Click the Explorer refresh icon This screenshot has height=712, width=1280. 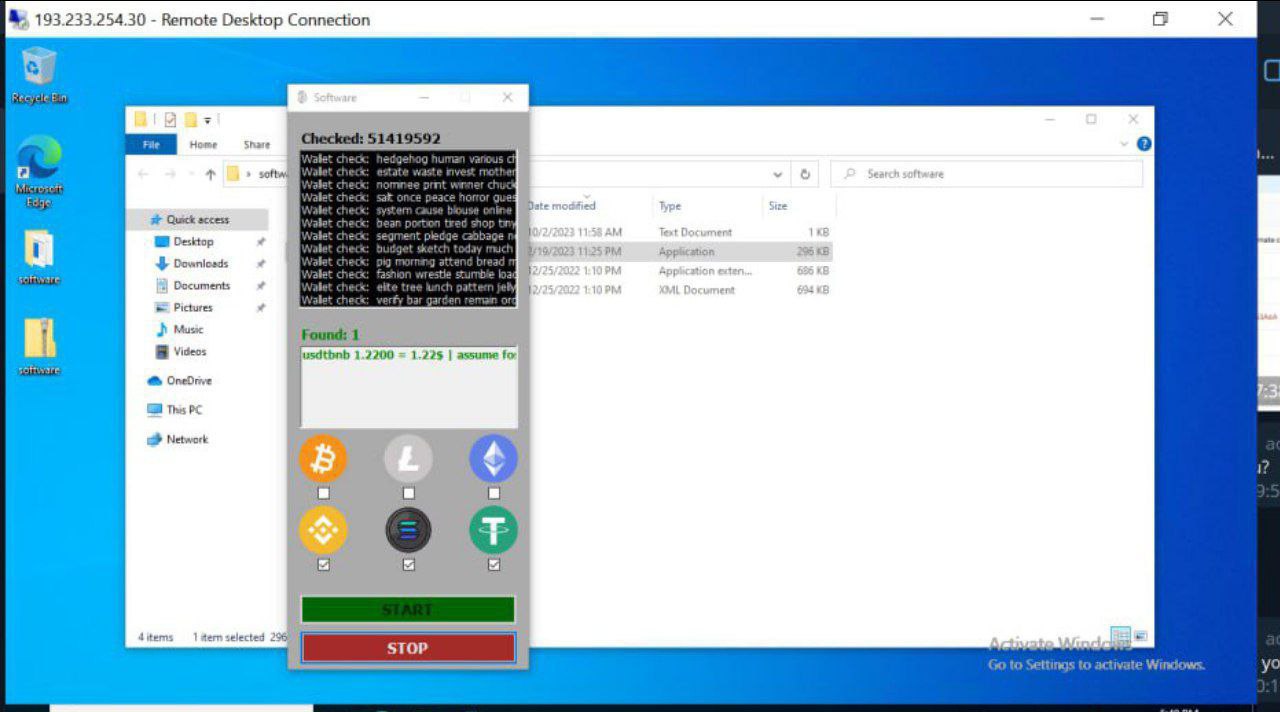[x=805, y=174]
